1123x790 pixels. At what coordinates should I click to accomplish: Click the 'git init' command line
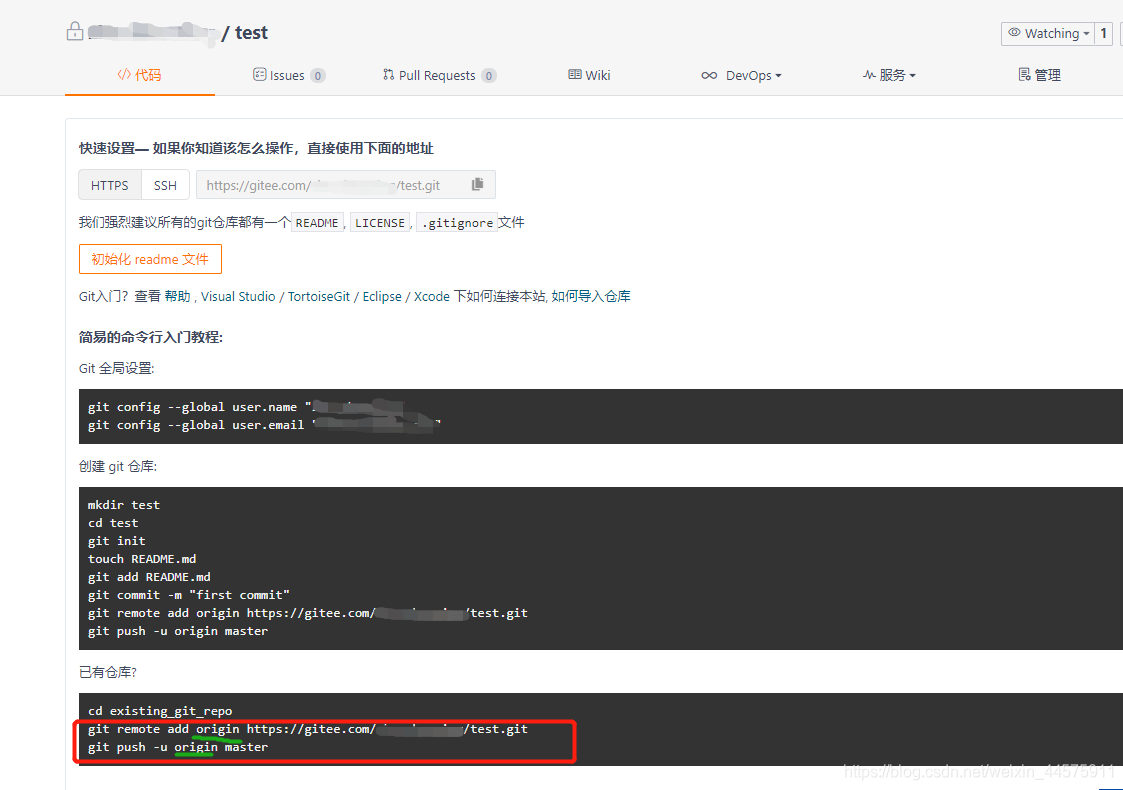point(117,541)
